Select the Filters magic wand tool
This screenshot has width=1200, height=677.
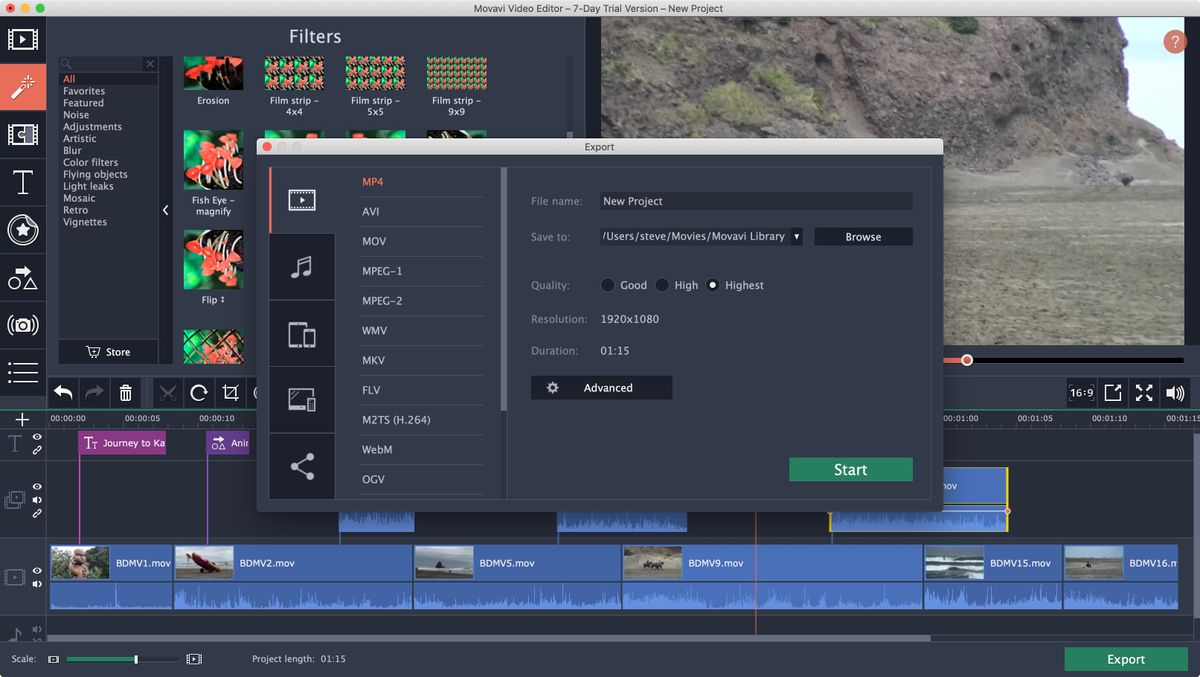click(22, 86)
